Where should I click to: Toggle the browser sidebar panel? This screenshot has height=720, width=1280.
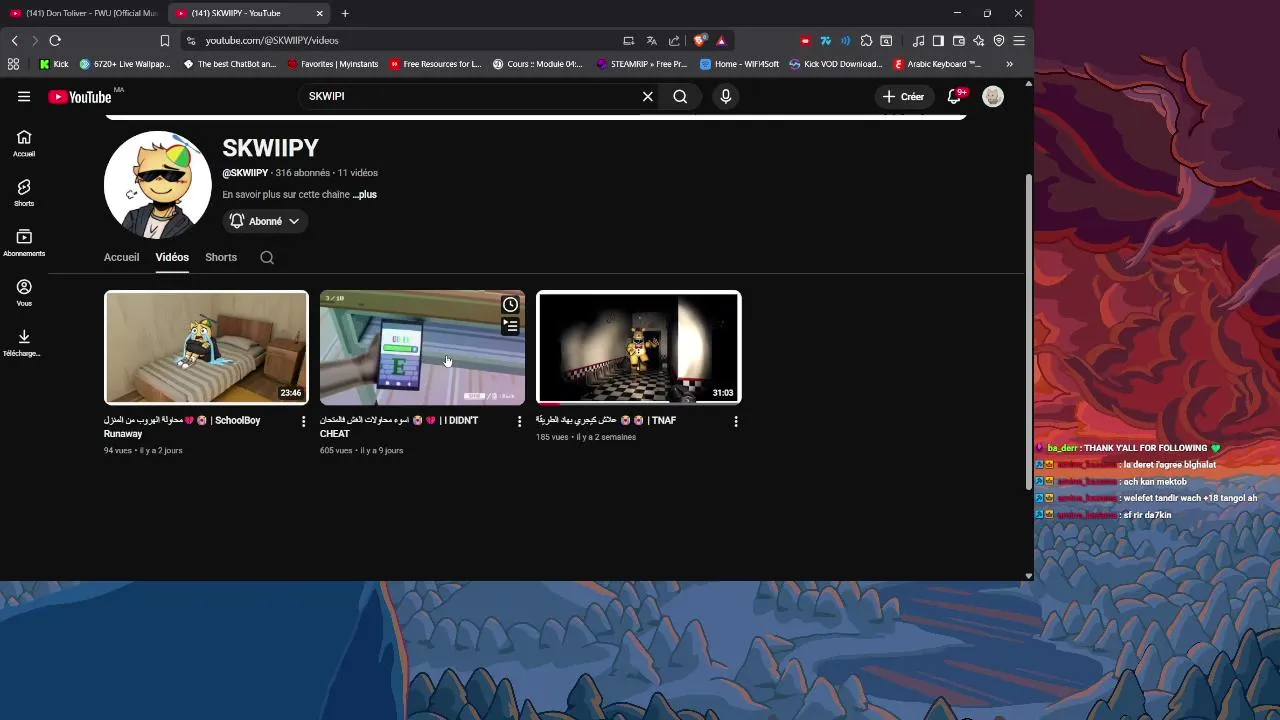(938, 40)
